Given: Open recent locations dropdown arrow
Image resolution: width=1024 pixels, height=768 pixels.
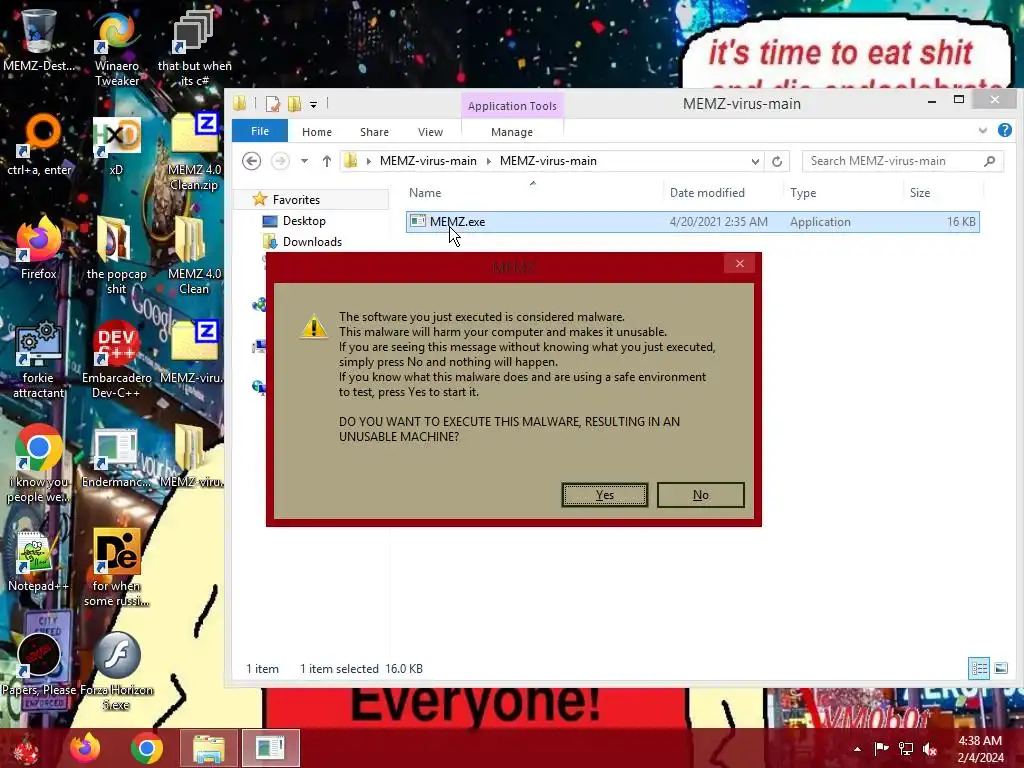Looking at the screenshot, I should 304,161.
